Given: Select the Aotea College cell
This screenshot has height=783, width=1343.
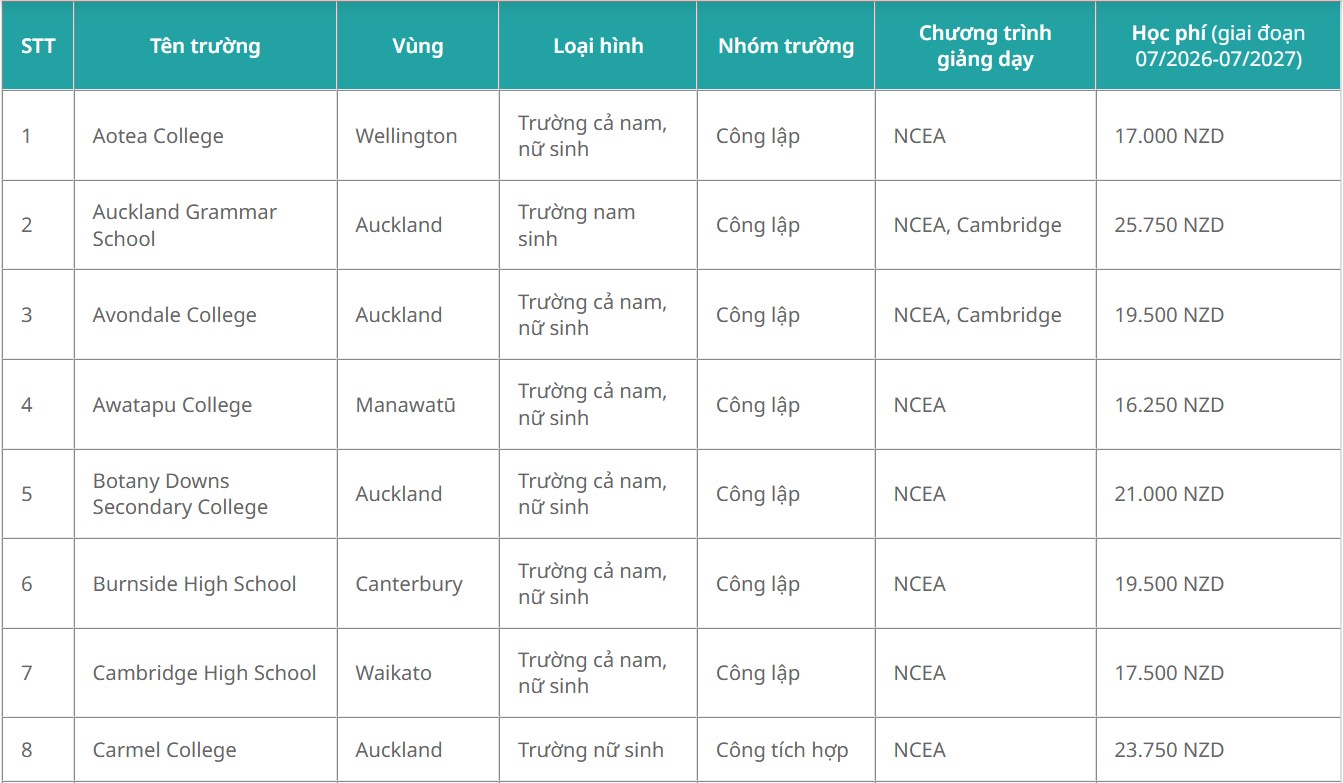Looking at the screenshot, I should point(158,136).
